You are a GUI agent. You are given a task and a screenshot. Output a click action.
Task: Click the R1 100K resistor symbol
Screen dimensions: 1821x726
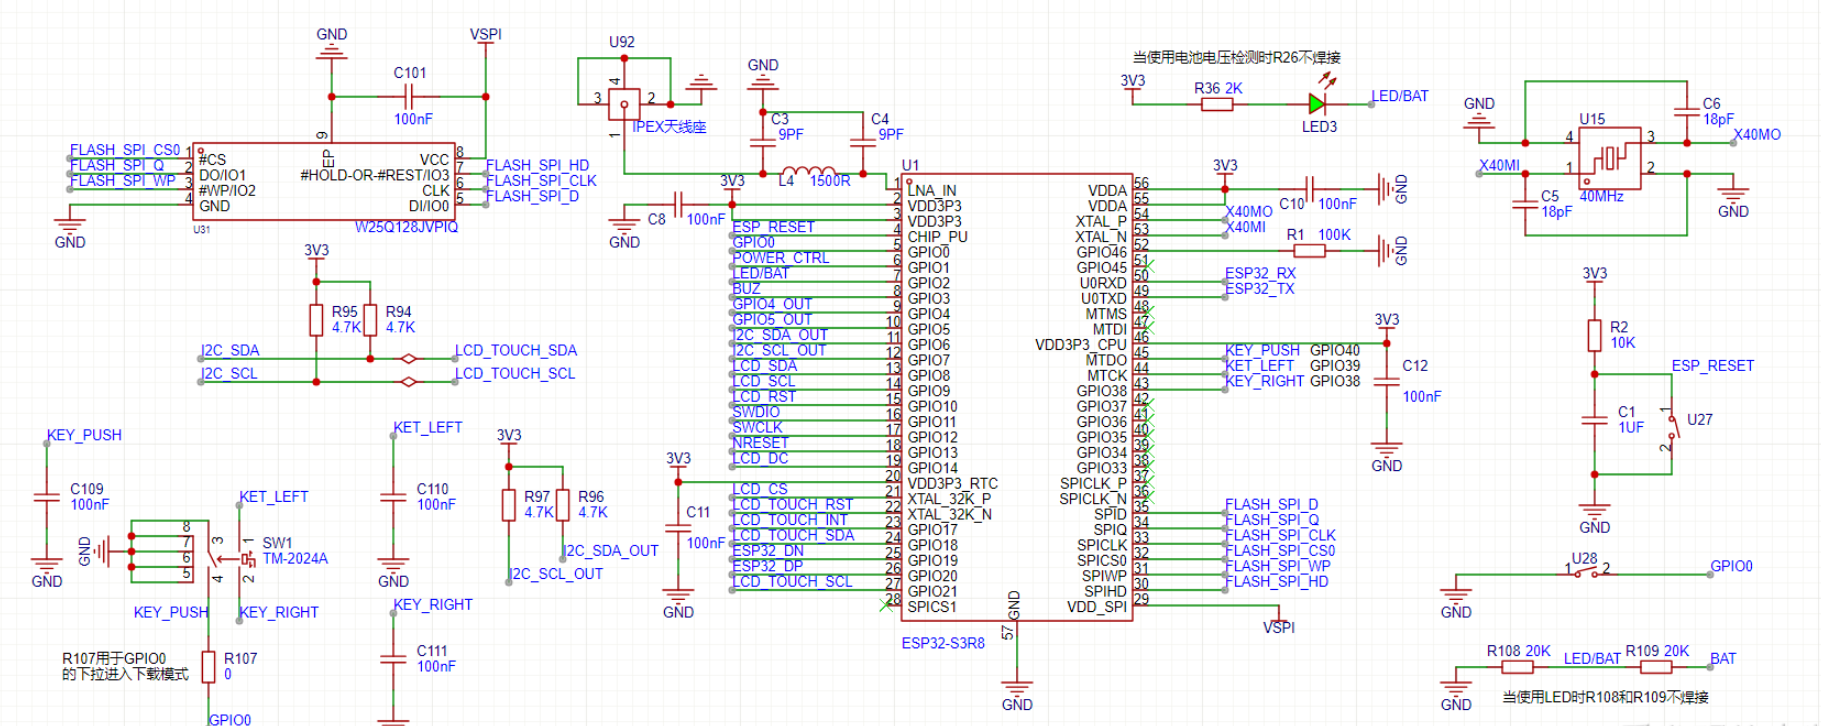pos(1309,251)
